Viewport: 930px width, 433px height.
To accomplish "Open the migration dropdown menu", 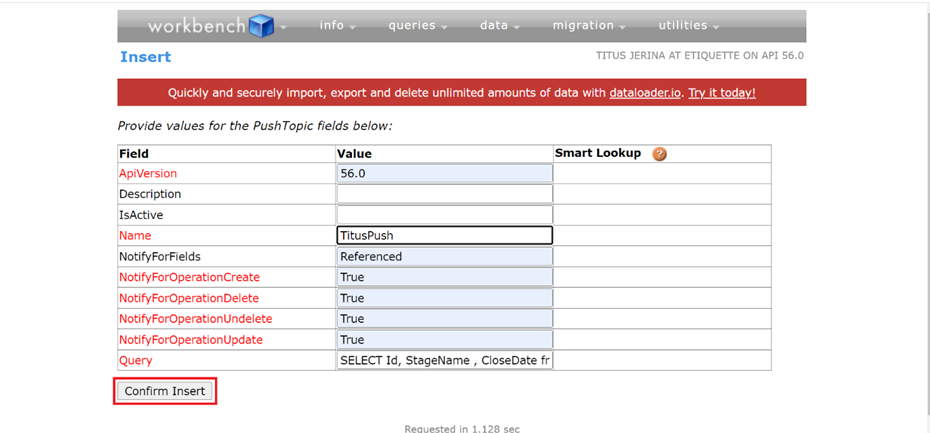I will pos(589,26).
